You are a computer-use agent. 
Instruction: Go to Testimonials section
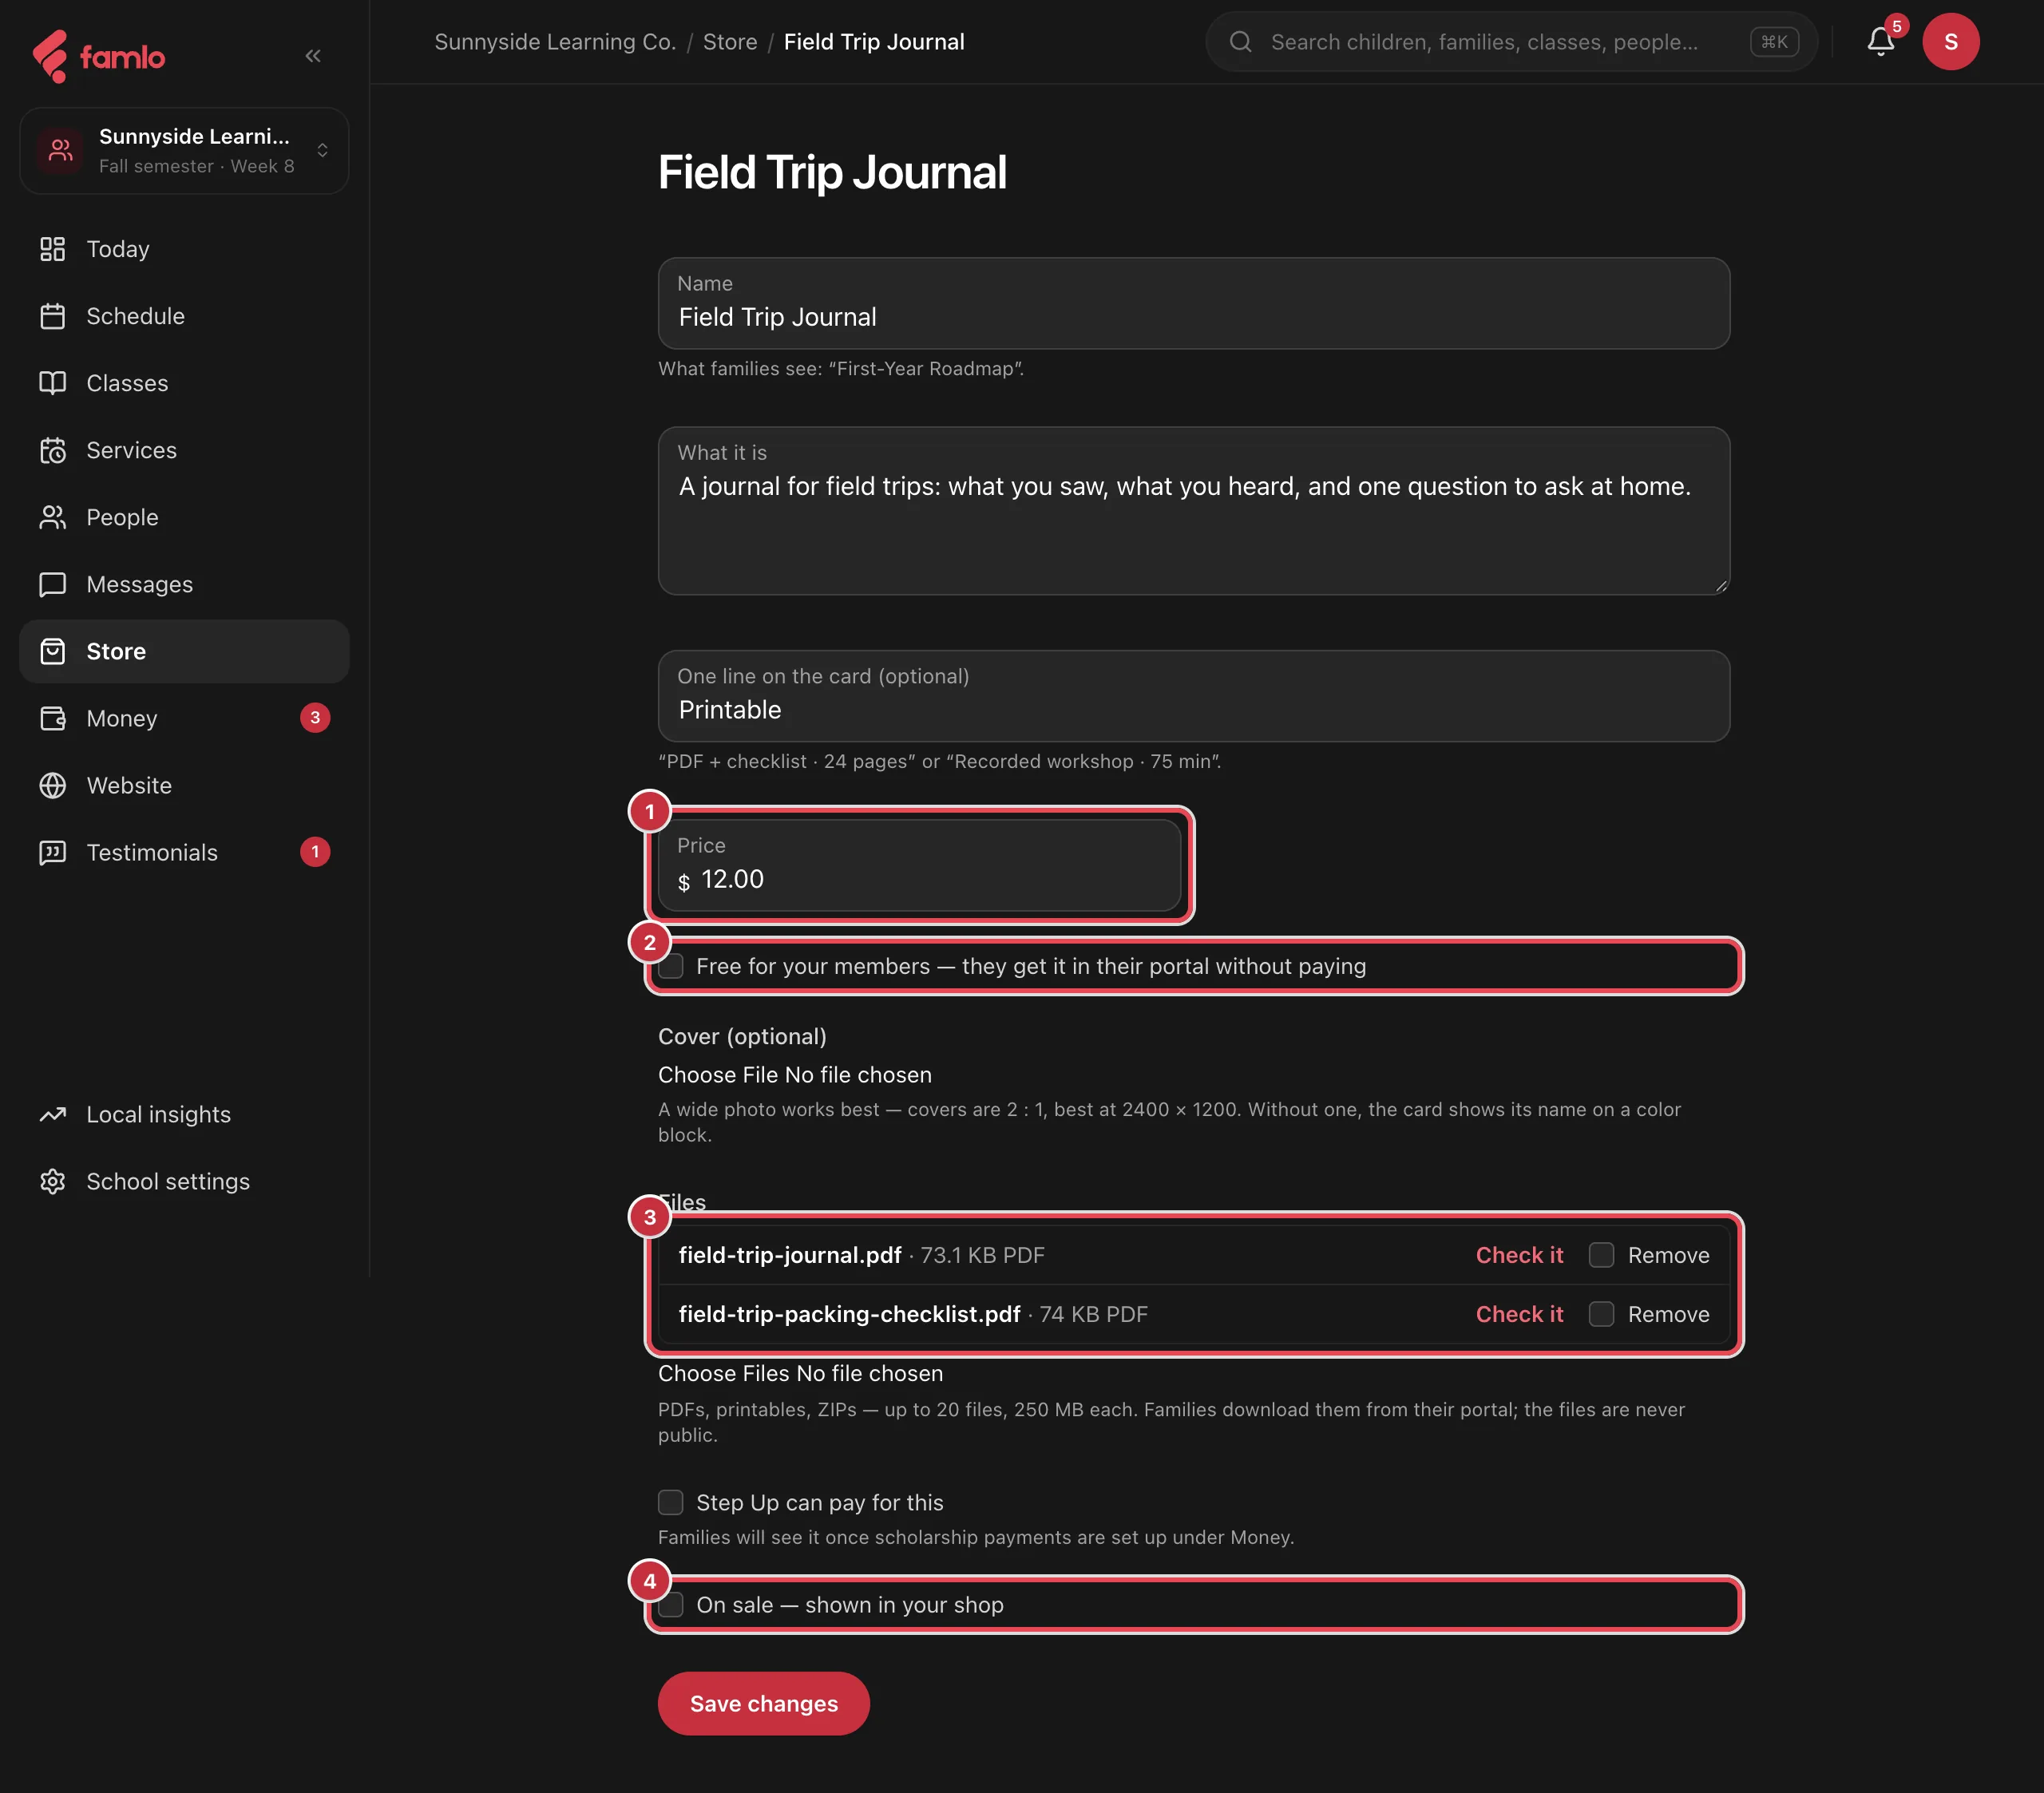pyautogui.click(x=184, y=852)
